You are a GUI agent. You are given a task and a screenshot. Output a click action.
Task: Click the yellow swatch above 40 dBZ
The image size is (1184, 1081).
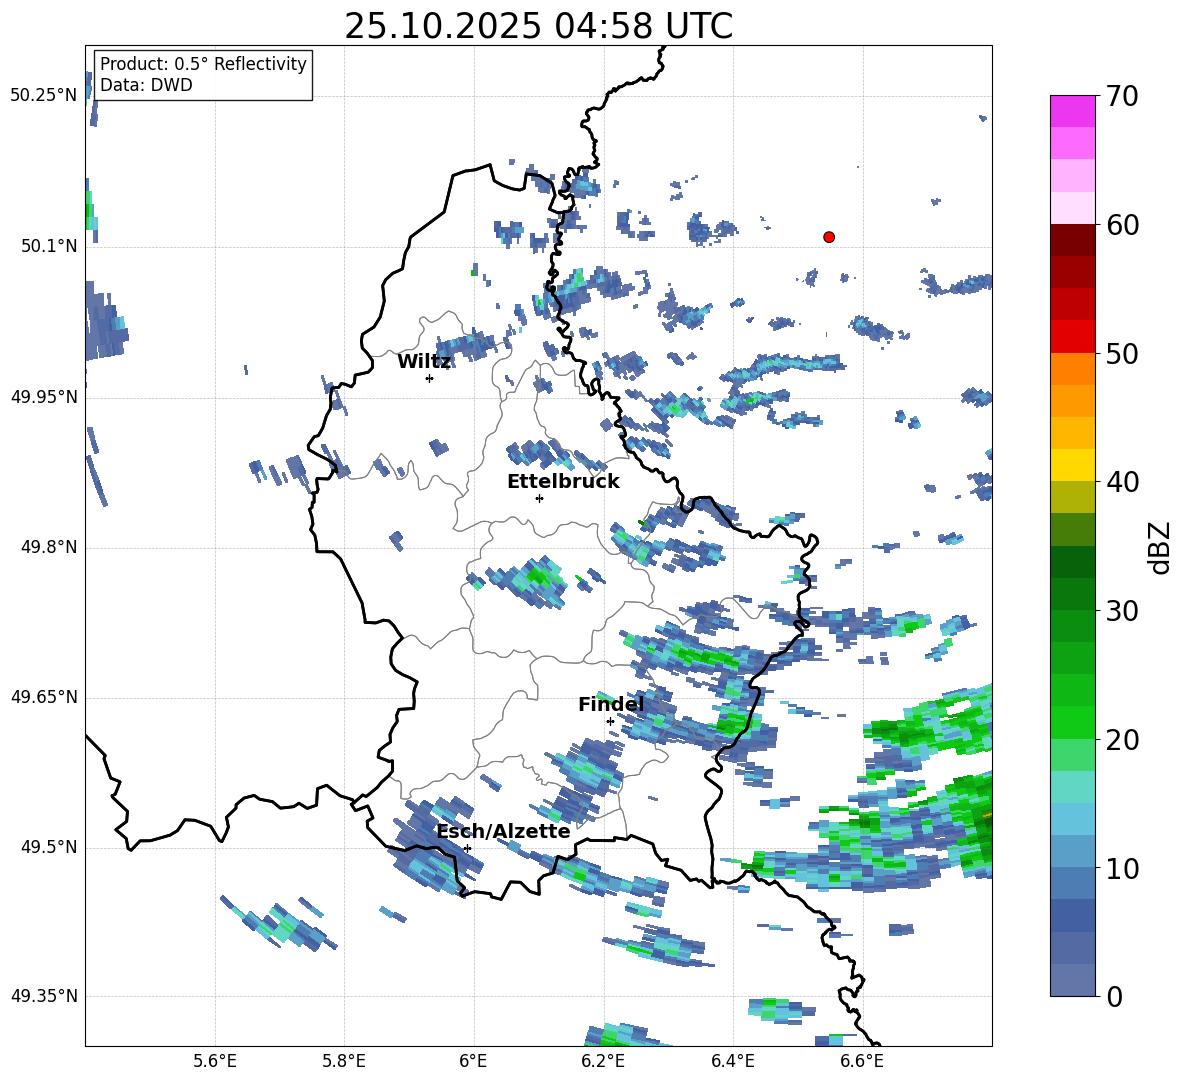[x=1072, y=465]
